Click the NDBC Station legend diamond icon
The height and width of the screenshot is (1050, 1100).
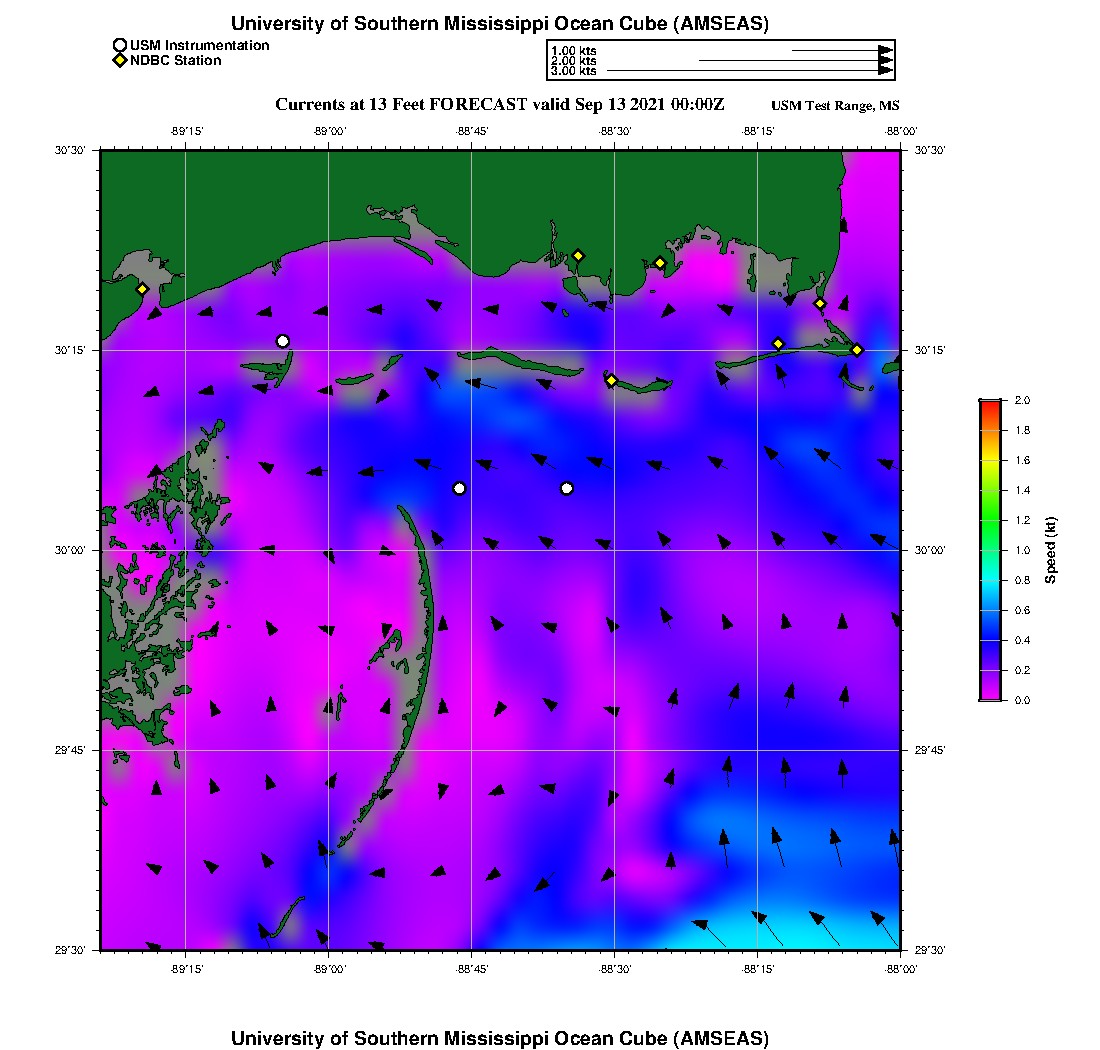120,61
